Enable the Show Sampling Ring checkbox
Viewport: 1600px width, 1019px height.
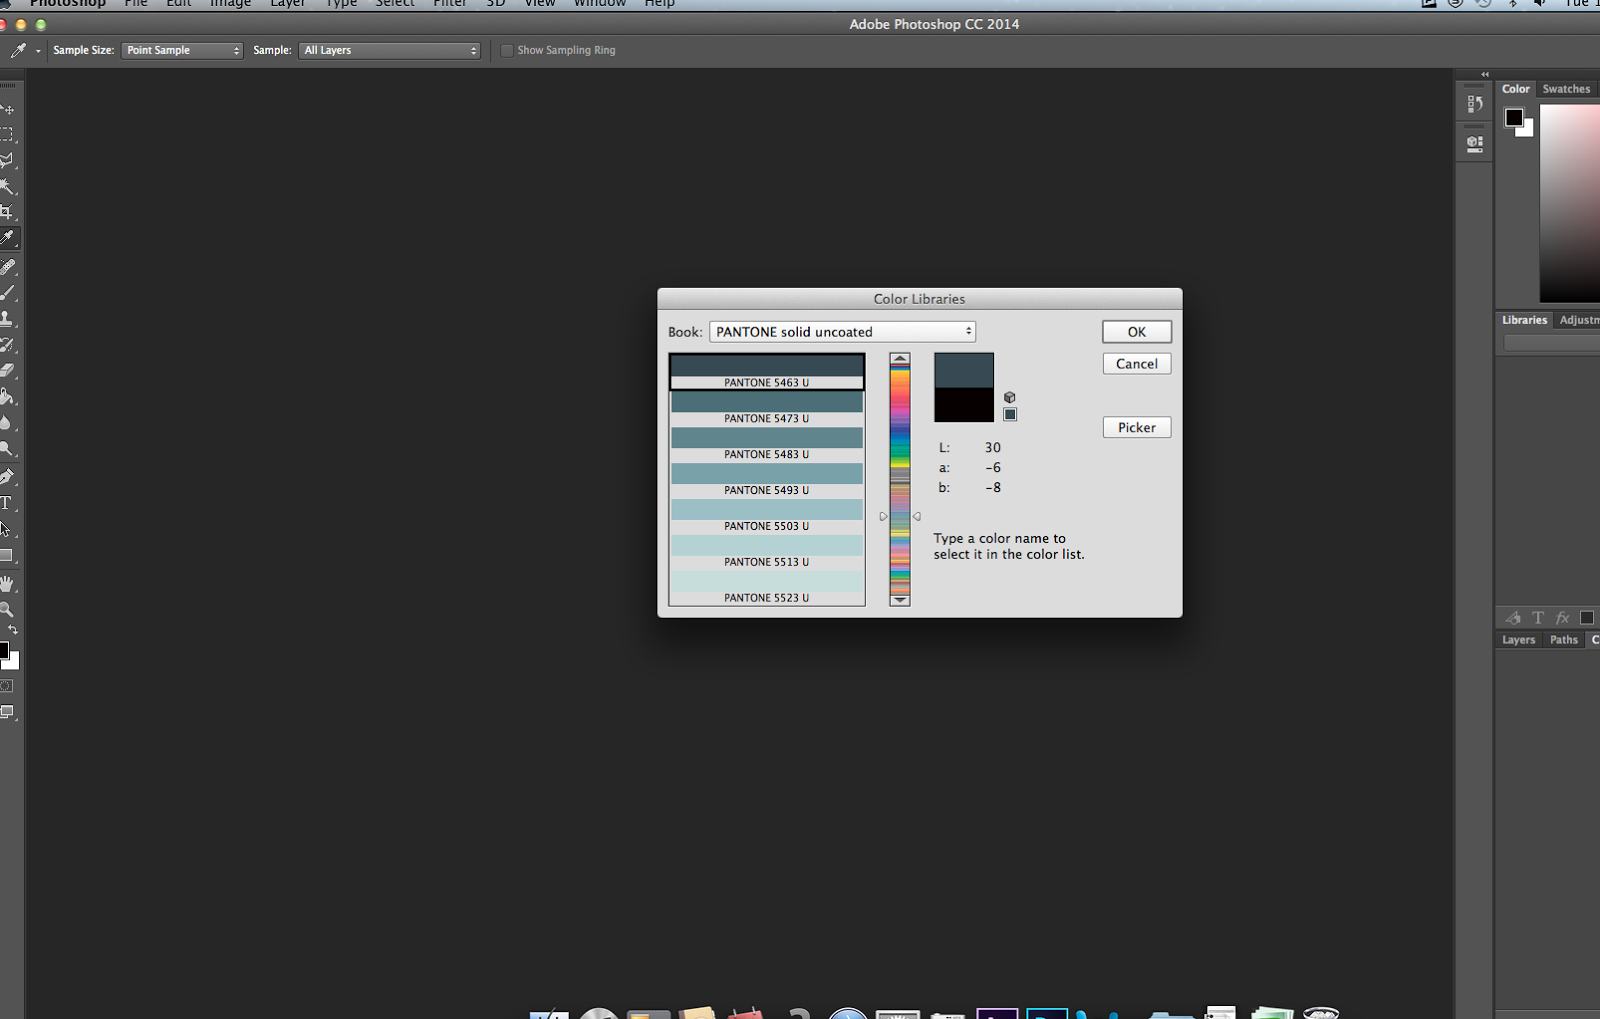click(x=507, y=50)
